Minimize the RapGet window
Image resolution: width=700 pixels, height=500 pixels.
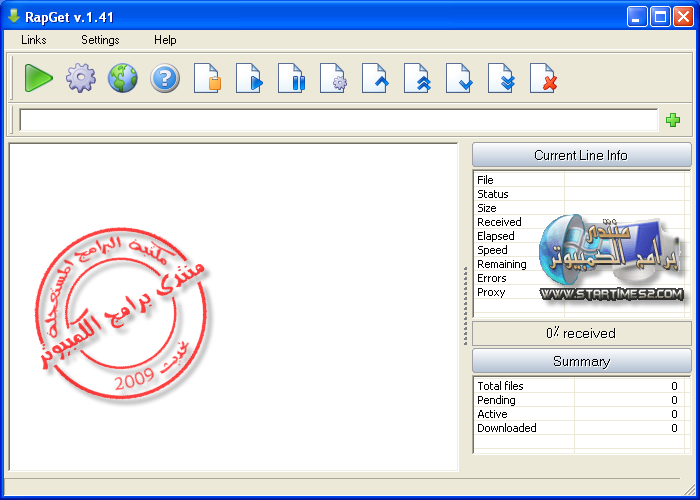click(x=637, y=17)
